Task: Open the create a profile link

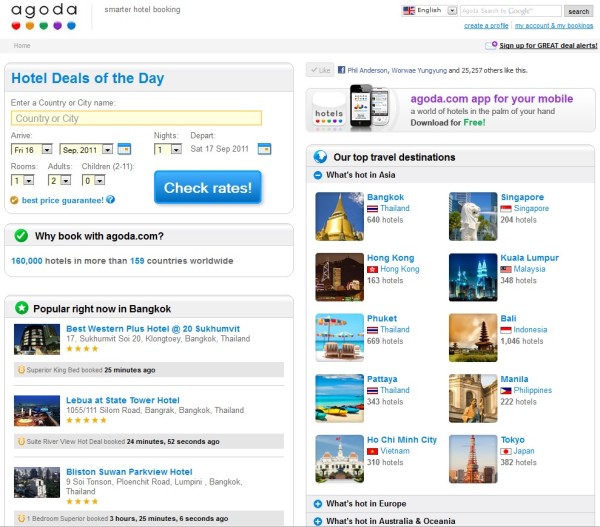Action: coord(486,25)
